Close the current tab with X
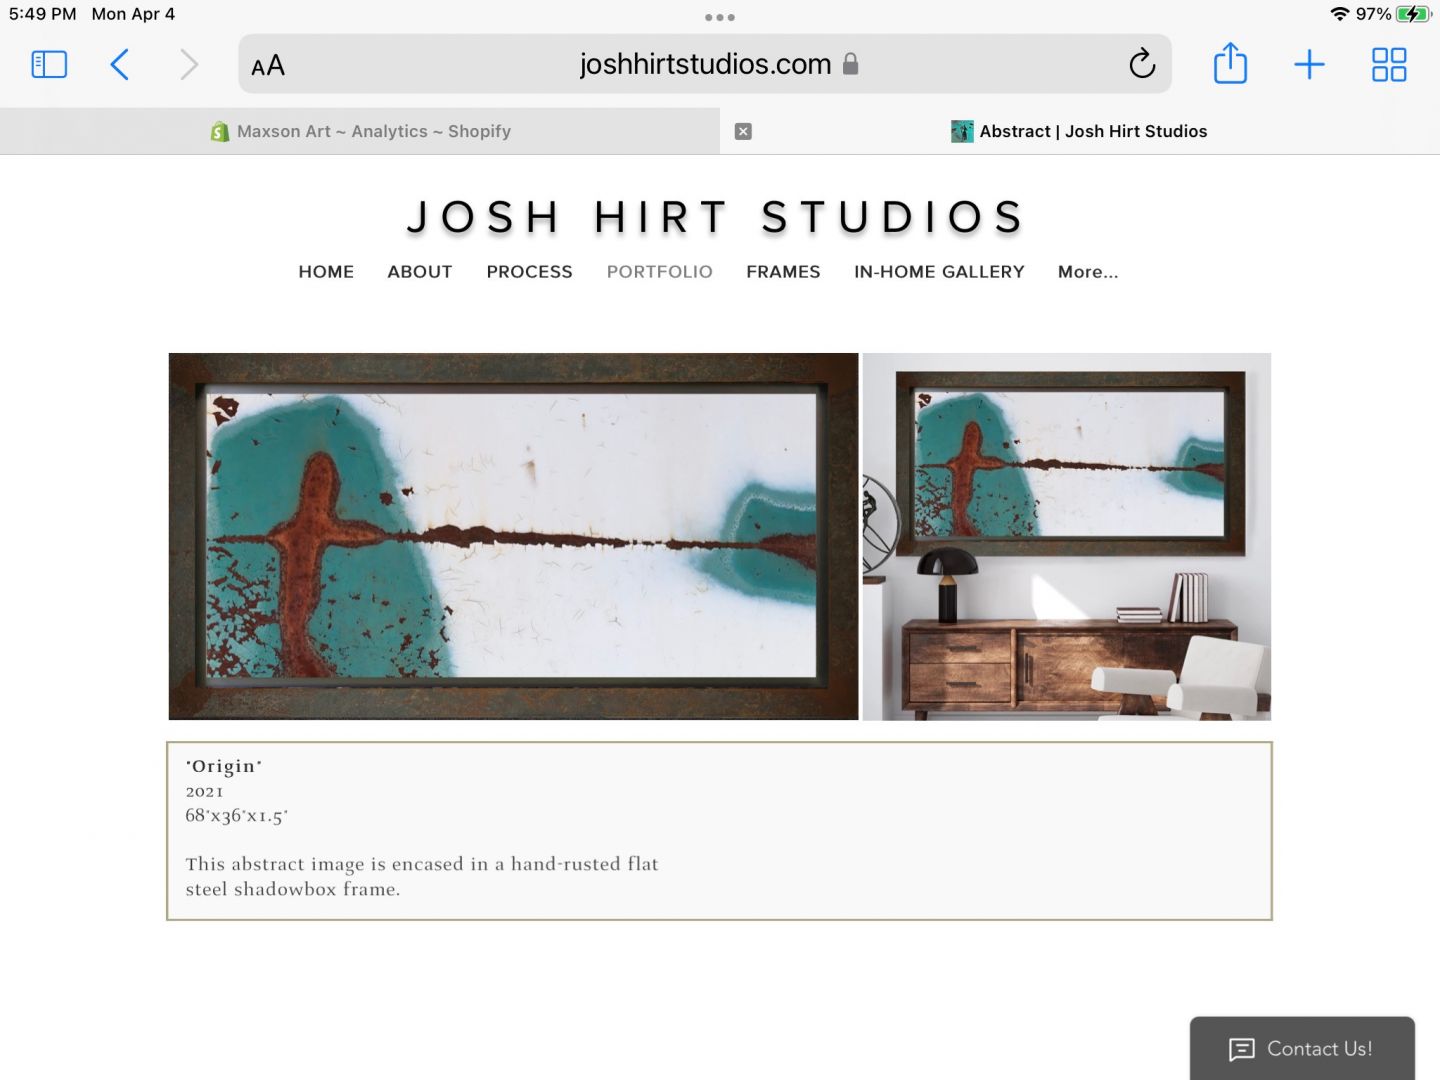This screenshot has height=1080, width=1440. tap(743, 131)
